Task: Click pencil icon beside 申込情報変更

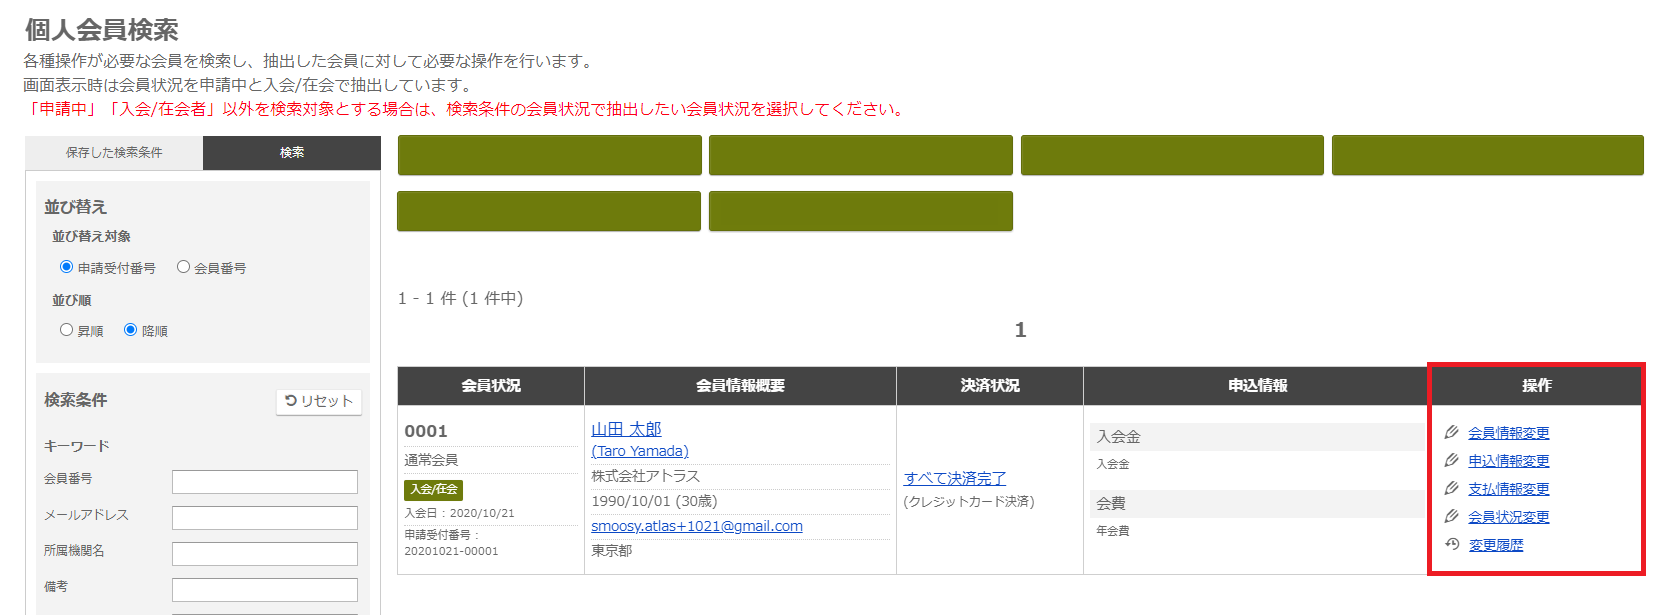Action: pyautogui.click(x=1451, y=461)
